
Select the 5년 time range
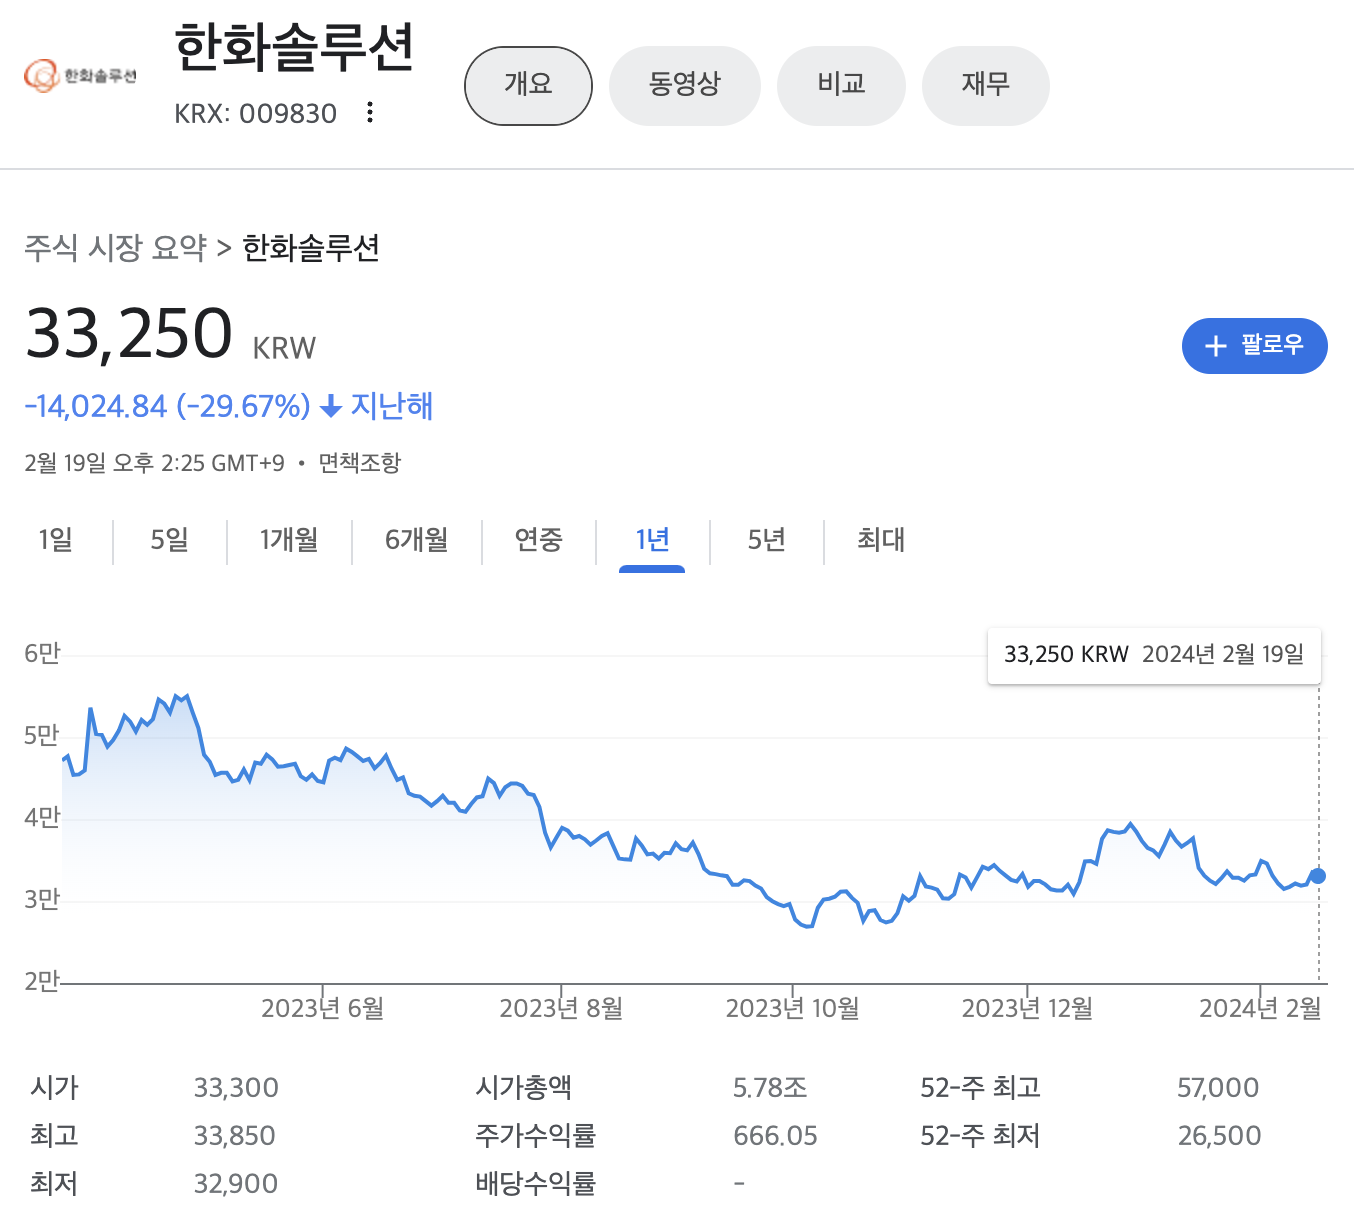pyautogui.click(x=767, y=540)
